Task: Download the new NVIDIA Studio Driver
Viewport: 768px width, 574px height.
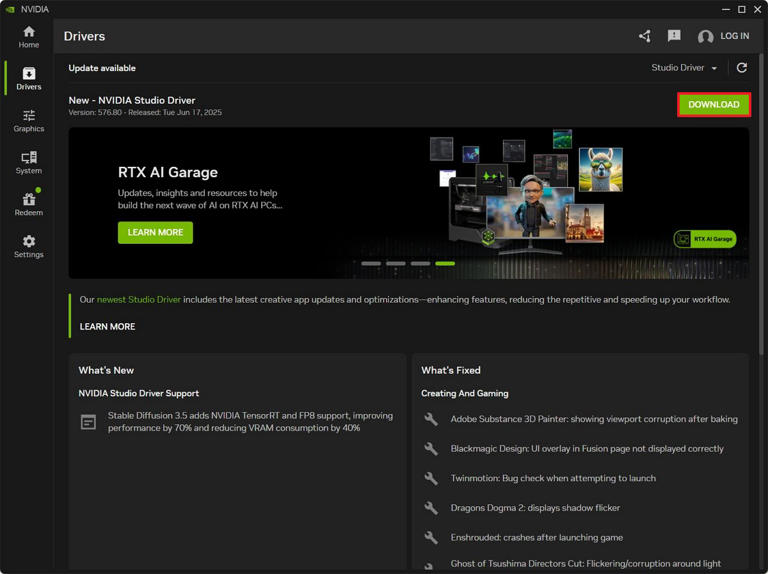Action: click(714, 104)
